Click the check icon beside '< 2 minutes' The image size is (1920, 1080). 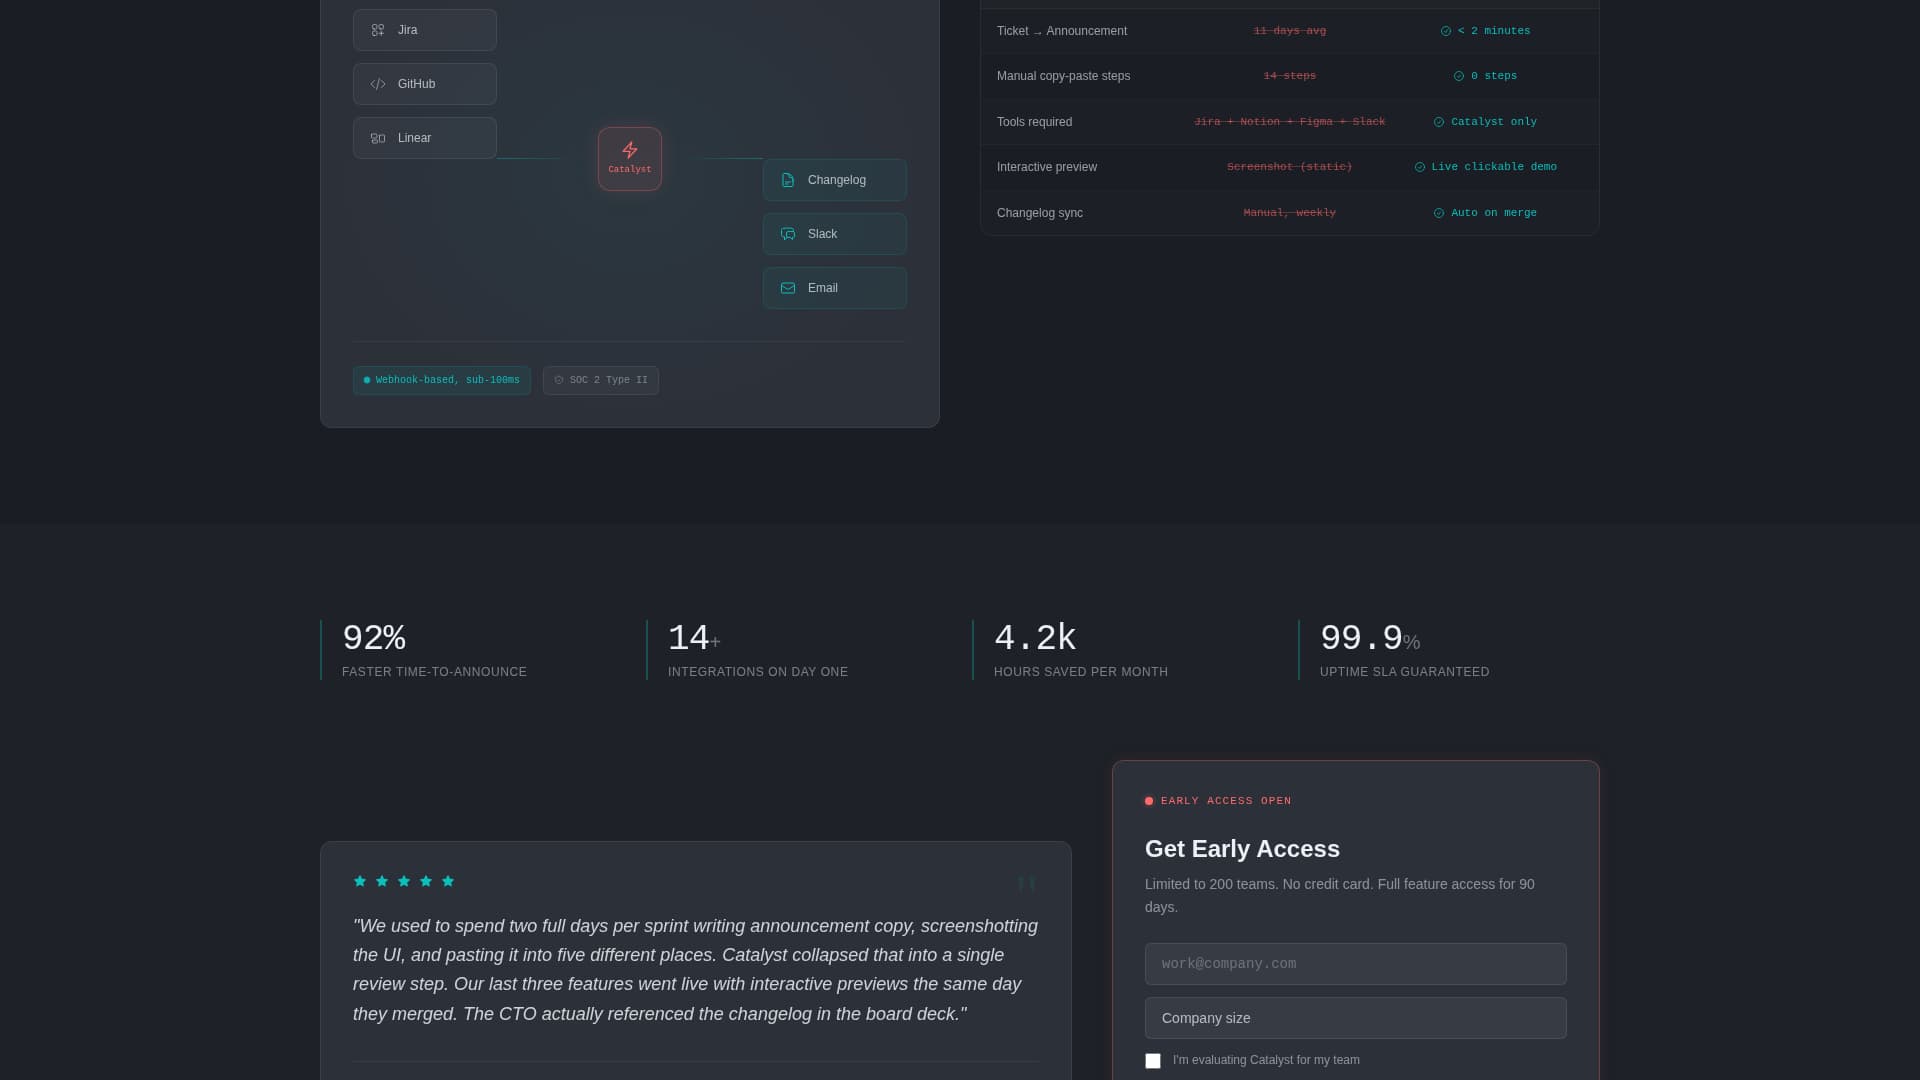point(1446,31)
